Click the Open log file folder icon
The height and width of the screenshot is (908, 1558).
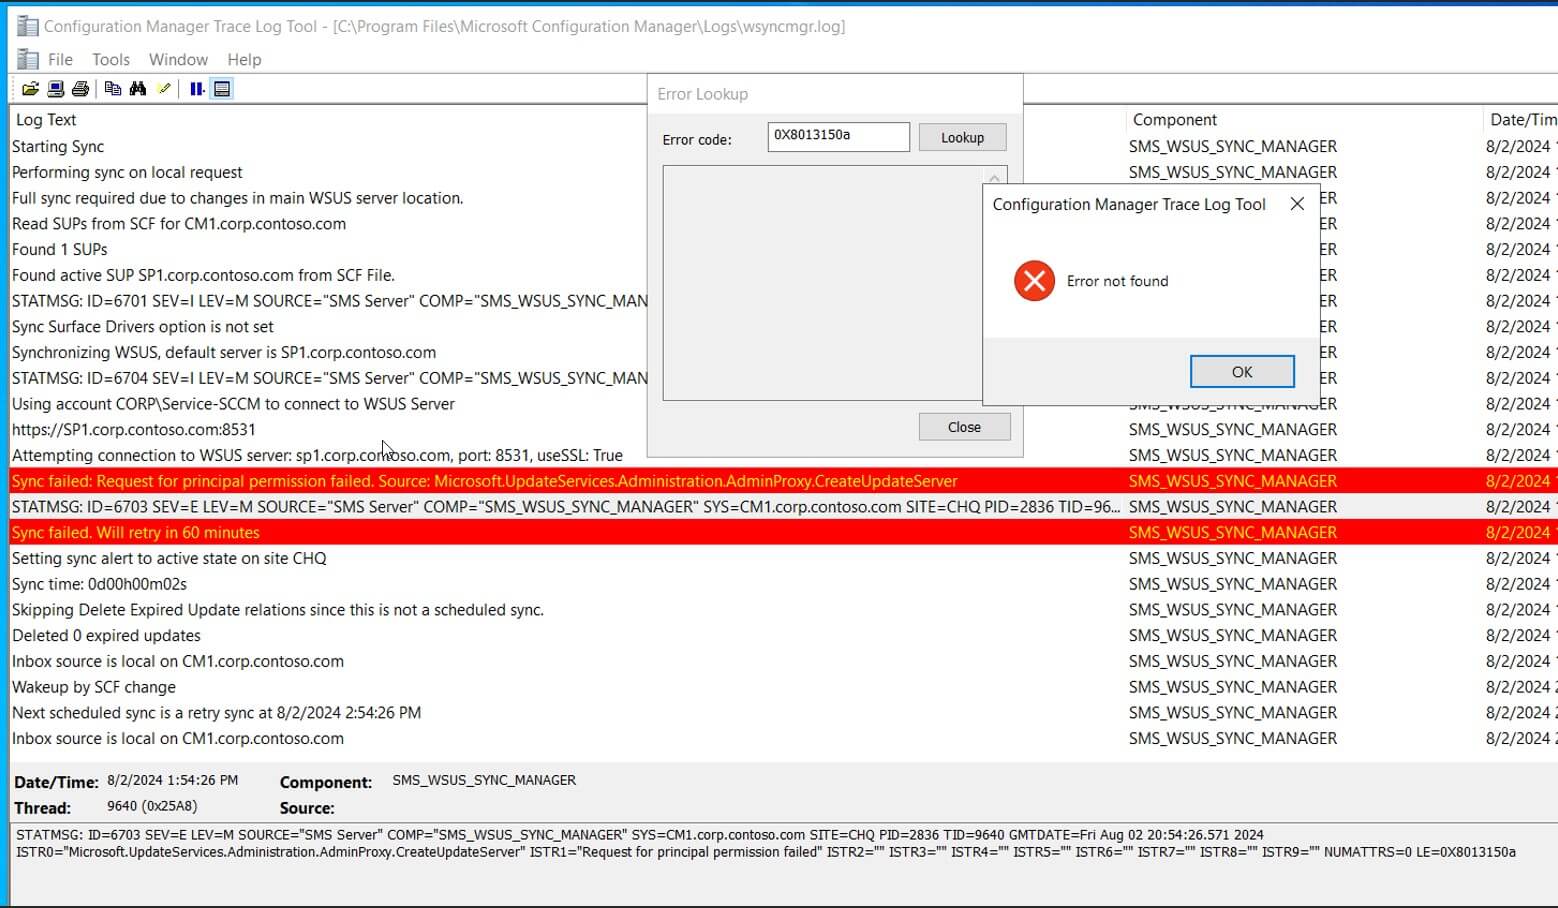click(30, 89)
